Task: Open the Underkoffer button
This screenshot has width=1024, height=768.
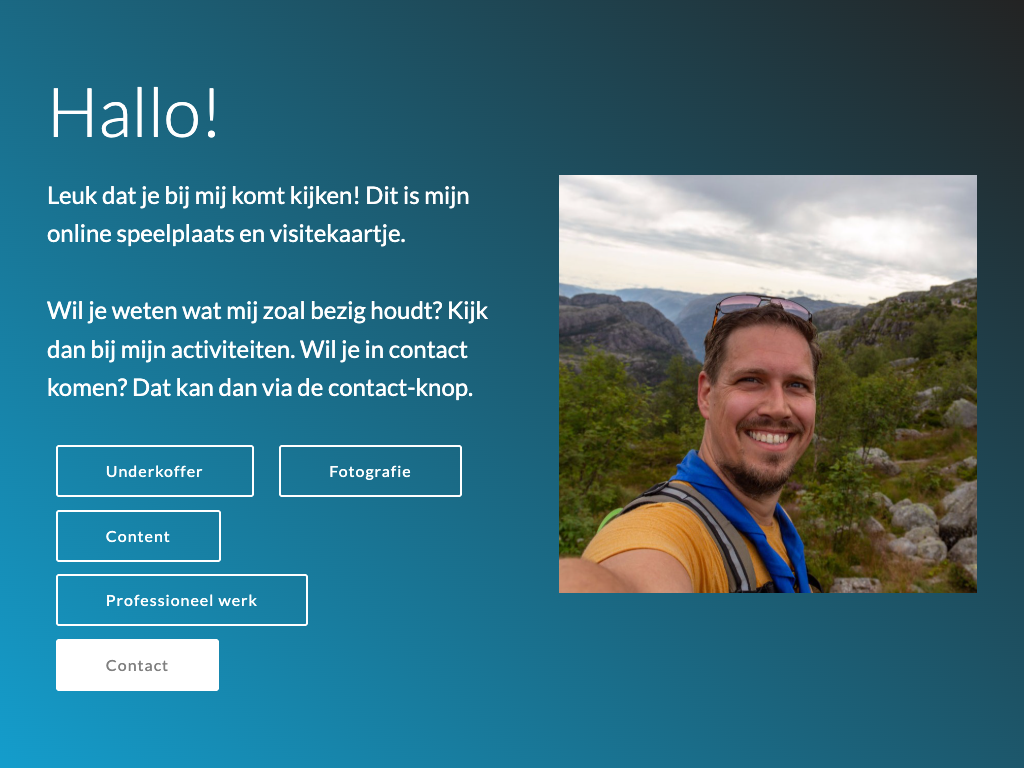Action: 155,471
